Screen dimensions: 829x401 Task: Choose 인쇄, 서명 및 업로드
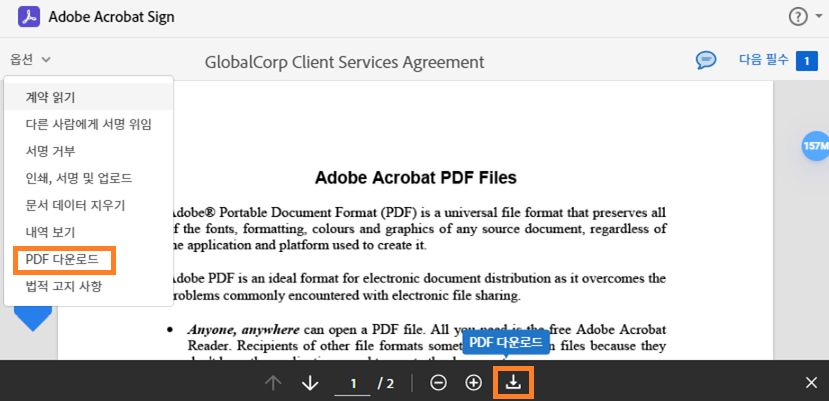[89, 178]
